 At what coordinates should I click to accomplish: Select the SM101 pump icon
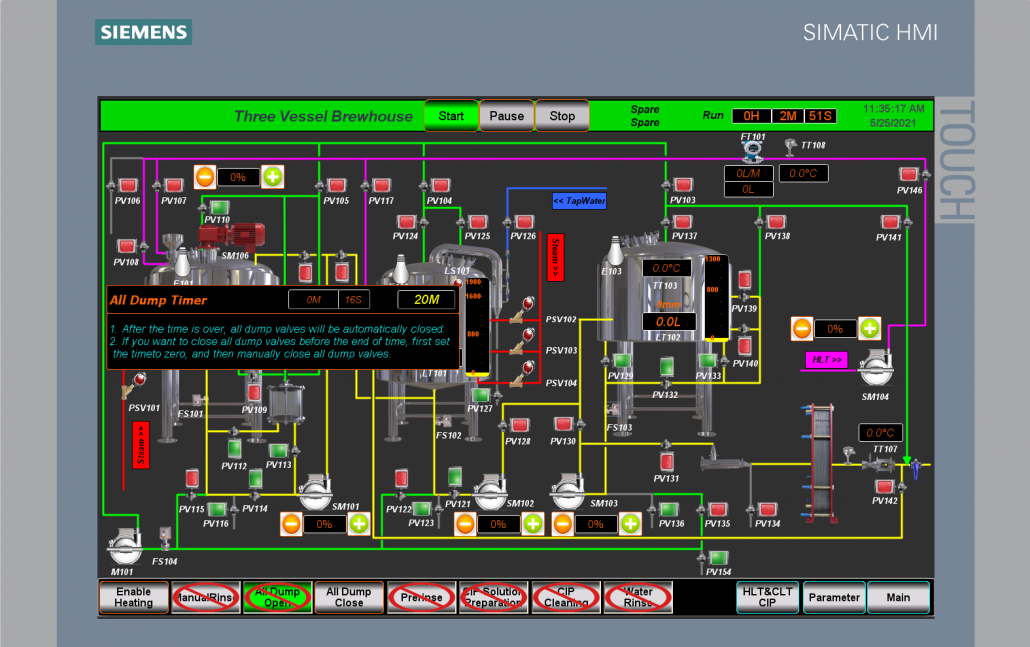click(316, 492)
